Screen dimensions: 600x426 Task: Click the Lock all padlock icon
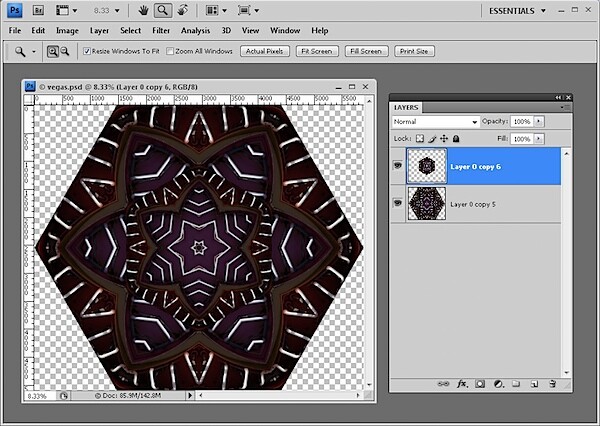point(456,139)
